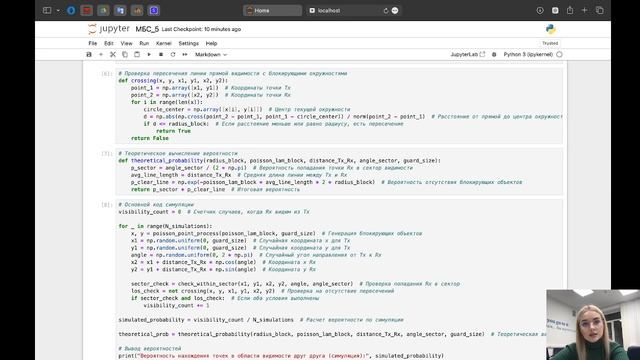The width and height of the screenshot is (640, 360).
Task: Cut selected cell using scissors icon
Action: tap(113, 54)
